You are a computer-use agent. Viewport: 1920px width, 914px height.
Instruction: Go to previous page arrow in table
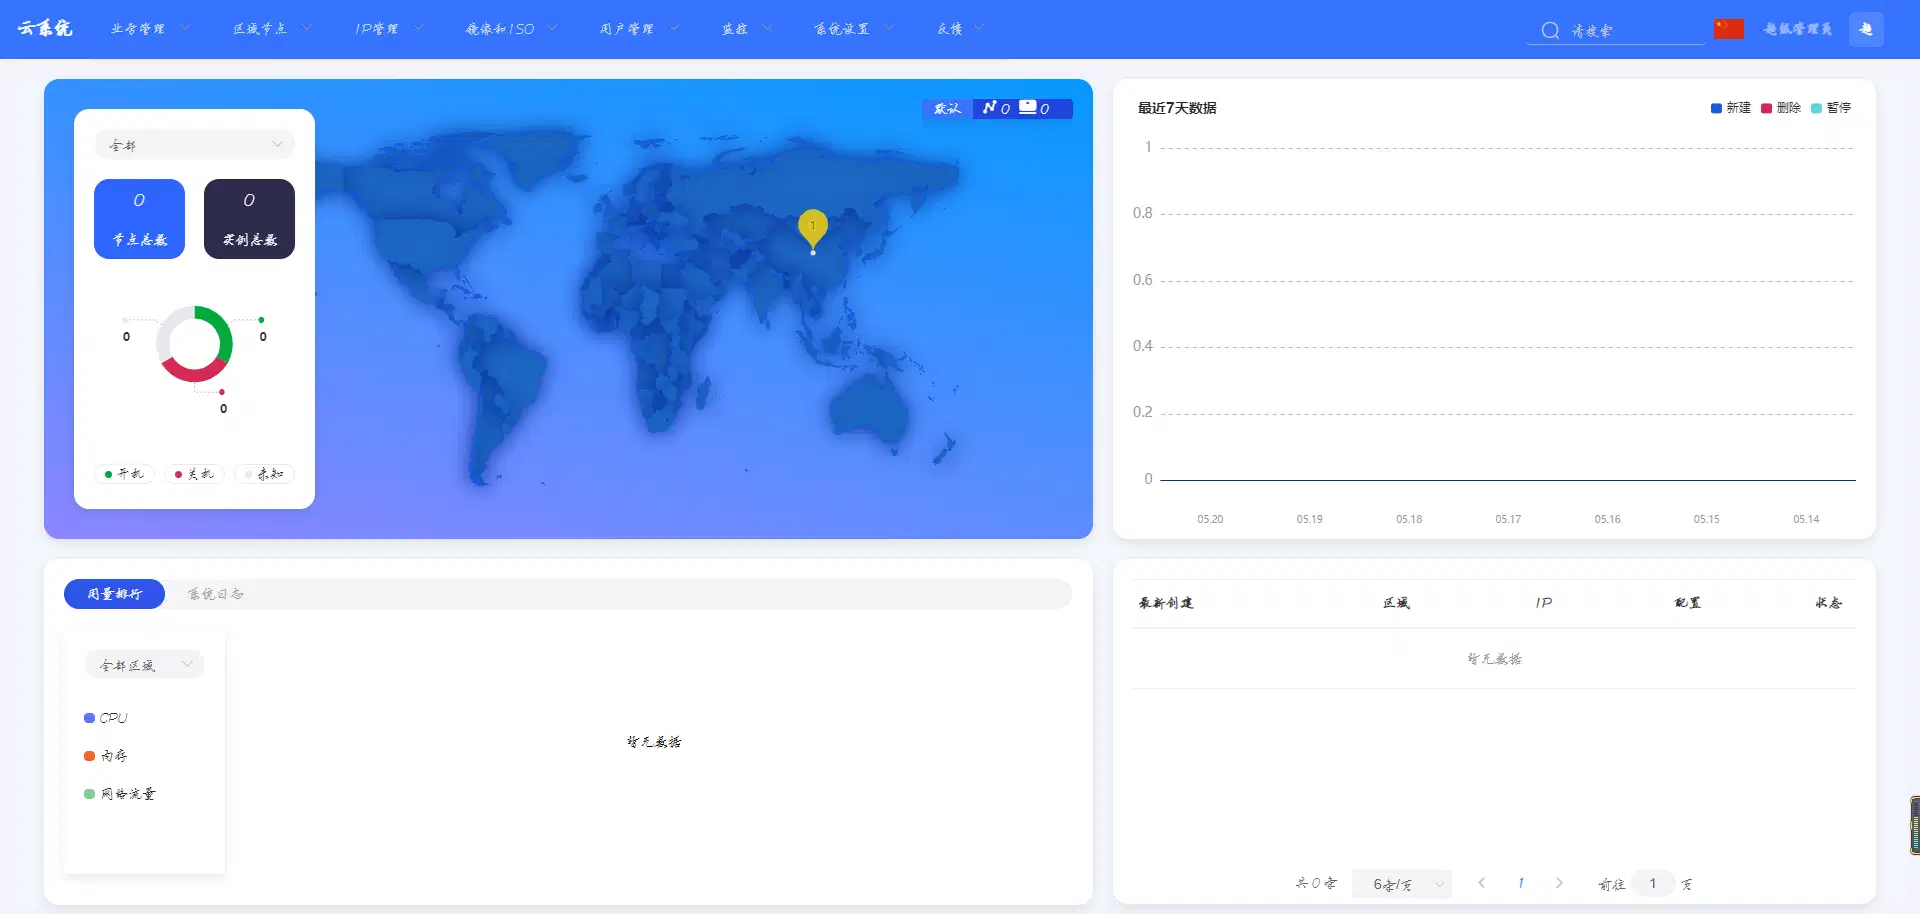(1482, 883)
